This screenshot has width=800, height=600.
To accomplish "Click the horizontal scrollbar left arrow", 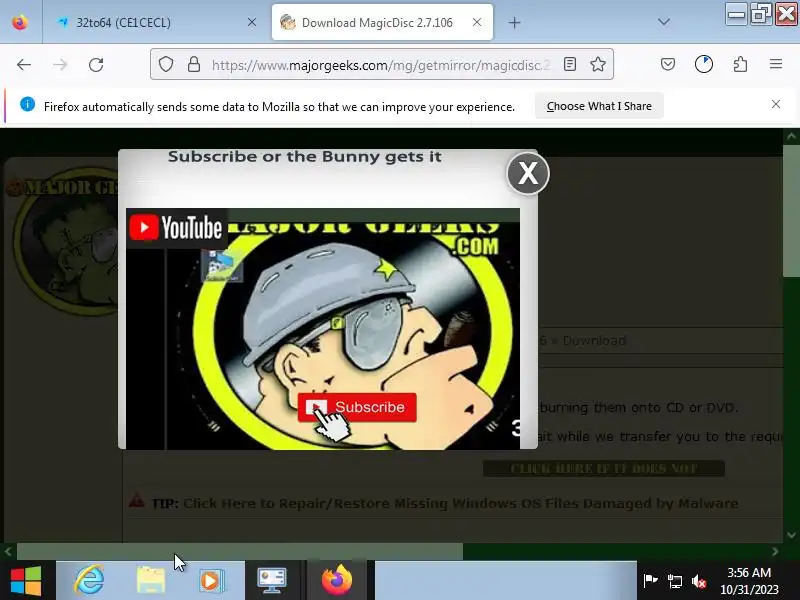I will [8, 551].
